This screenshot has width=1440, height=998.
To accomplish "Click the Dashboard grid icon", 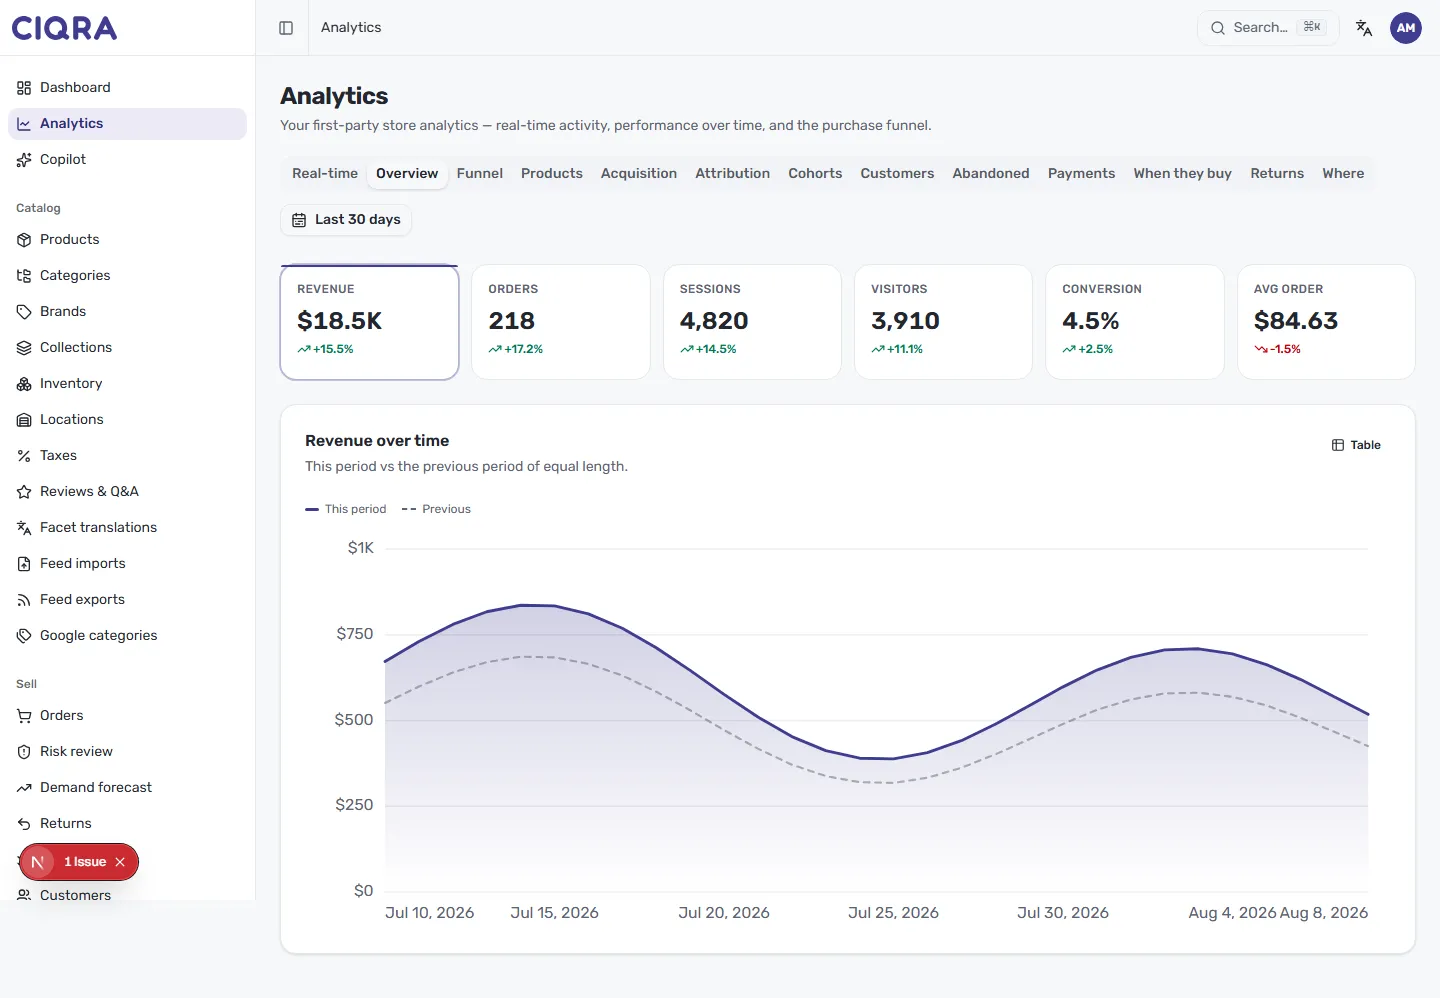I will point(24,88).
